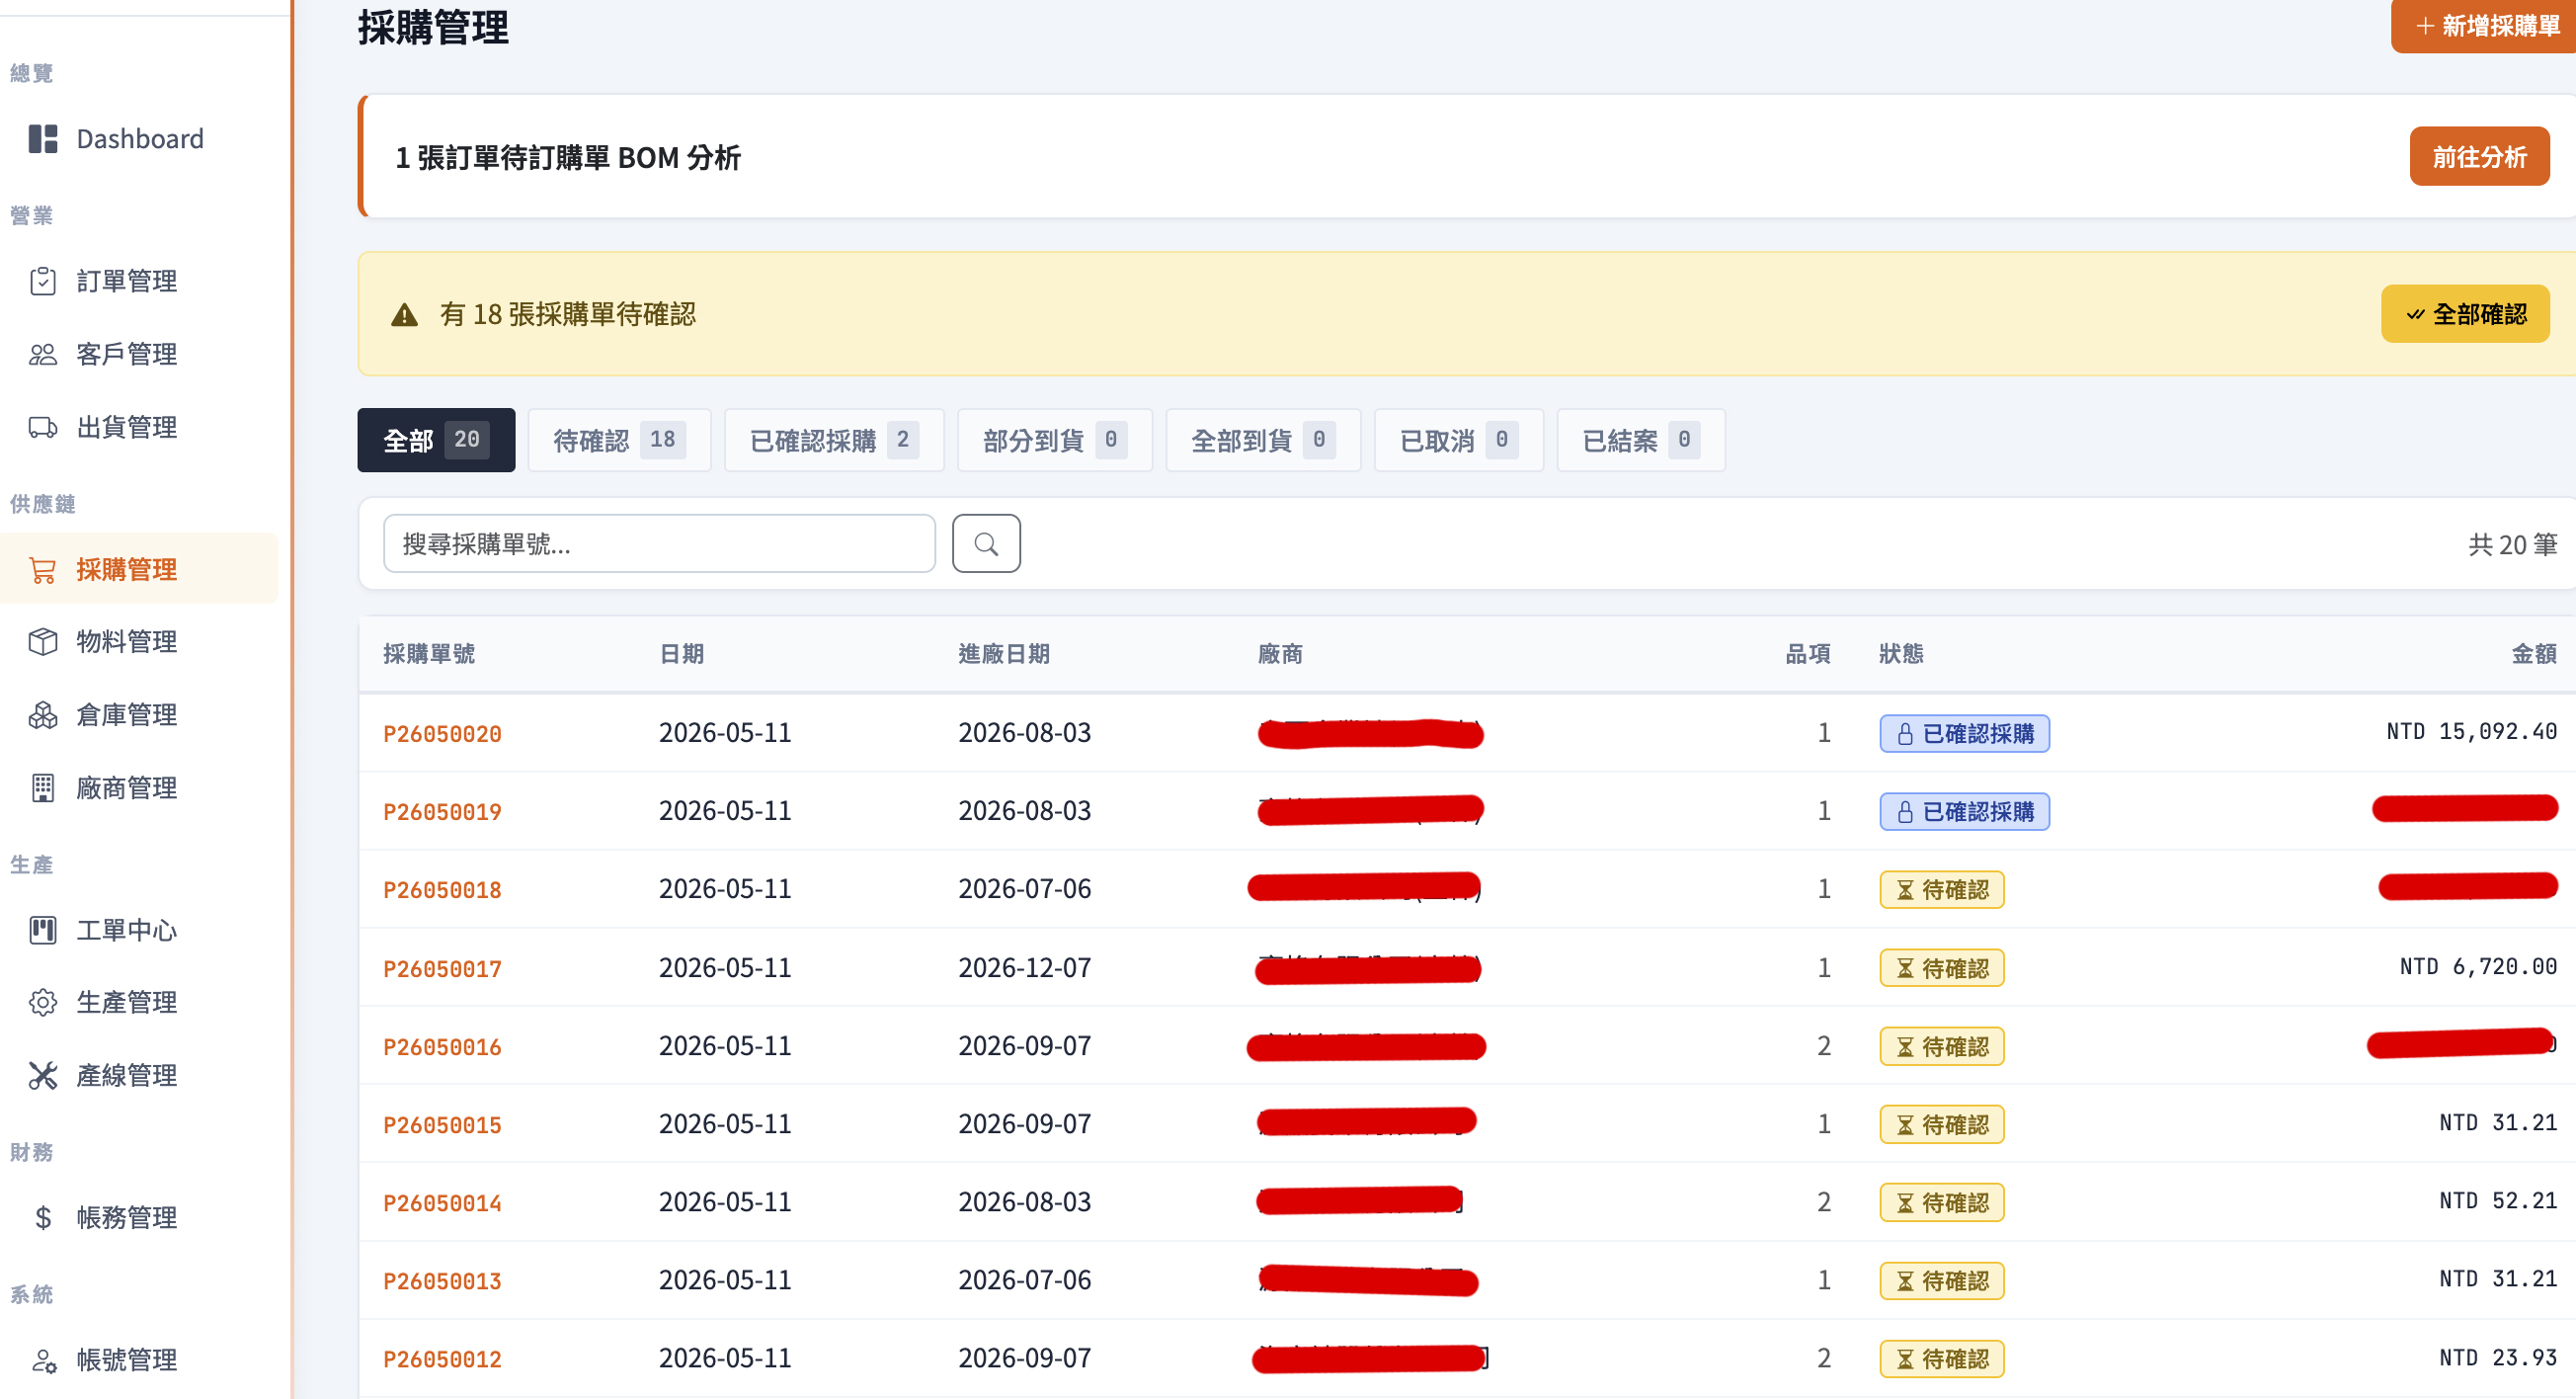The width and height of the screenshot is (2576, 1399).
Task: Click hourglass icon in P26050016 status badge
Action: point(1905,1047)
